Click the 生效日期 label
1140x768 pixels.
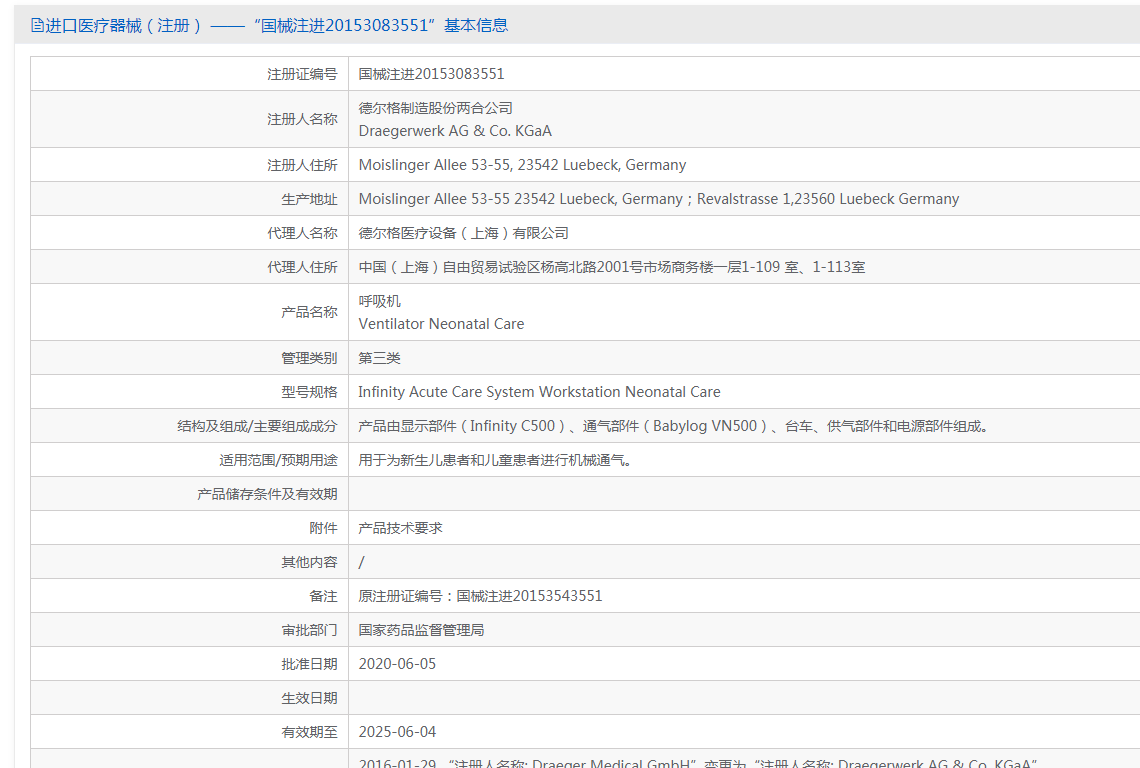309,699
